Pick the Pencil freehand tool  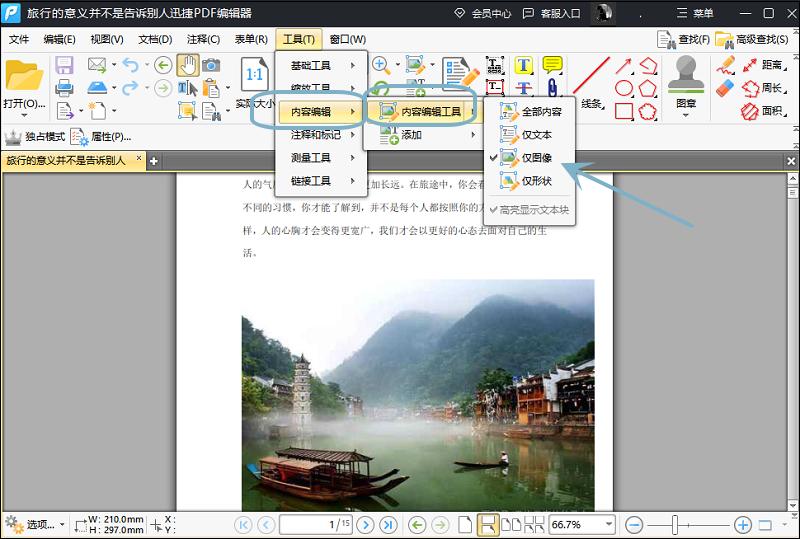(x=725, y=65)
